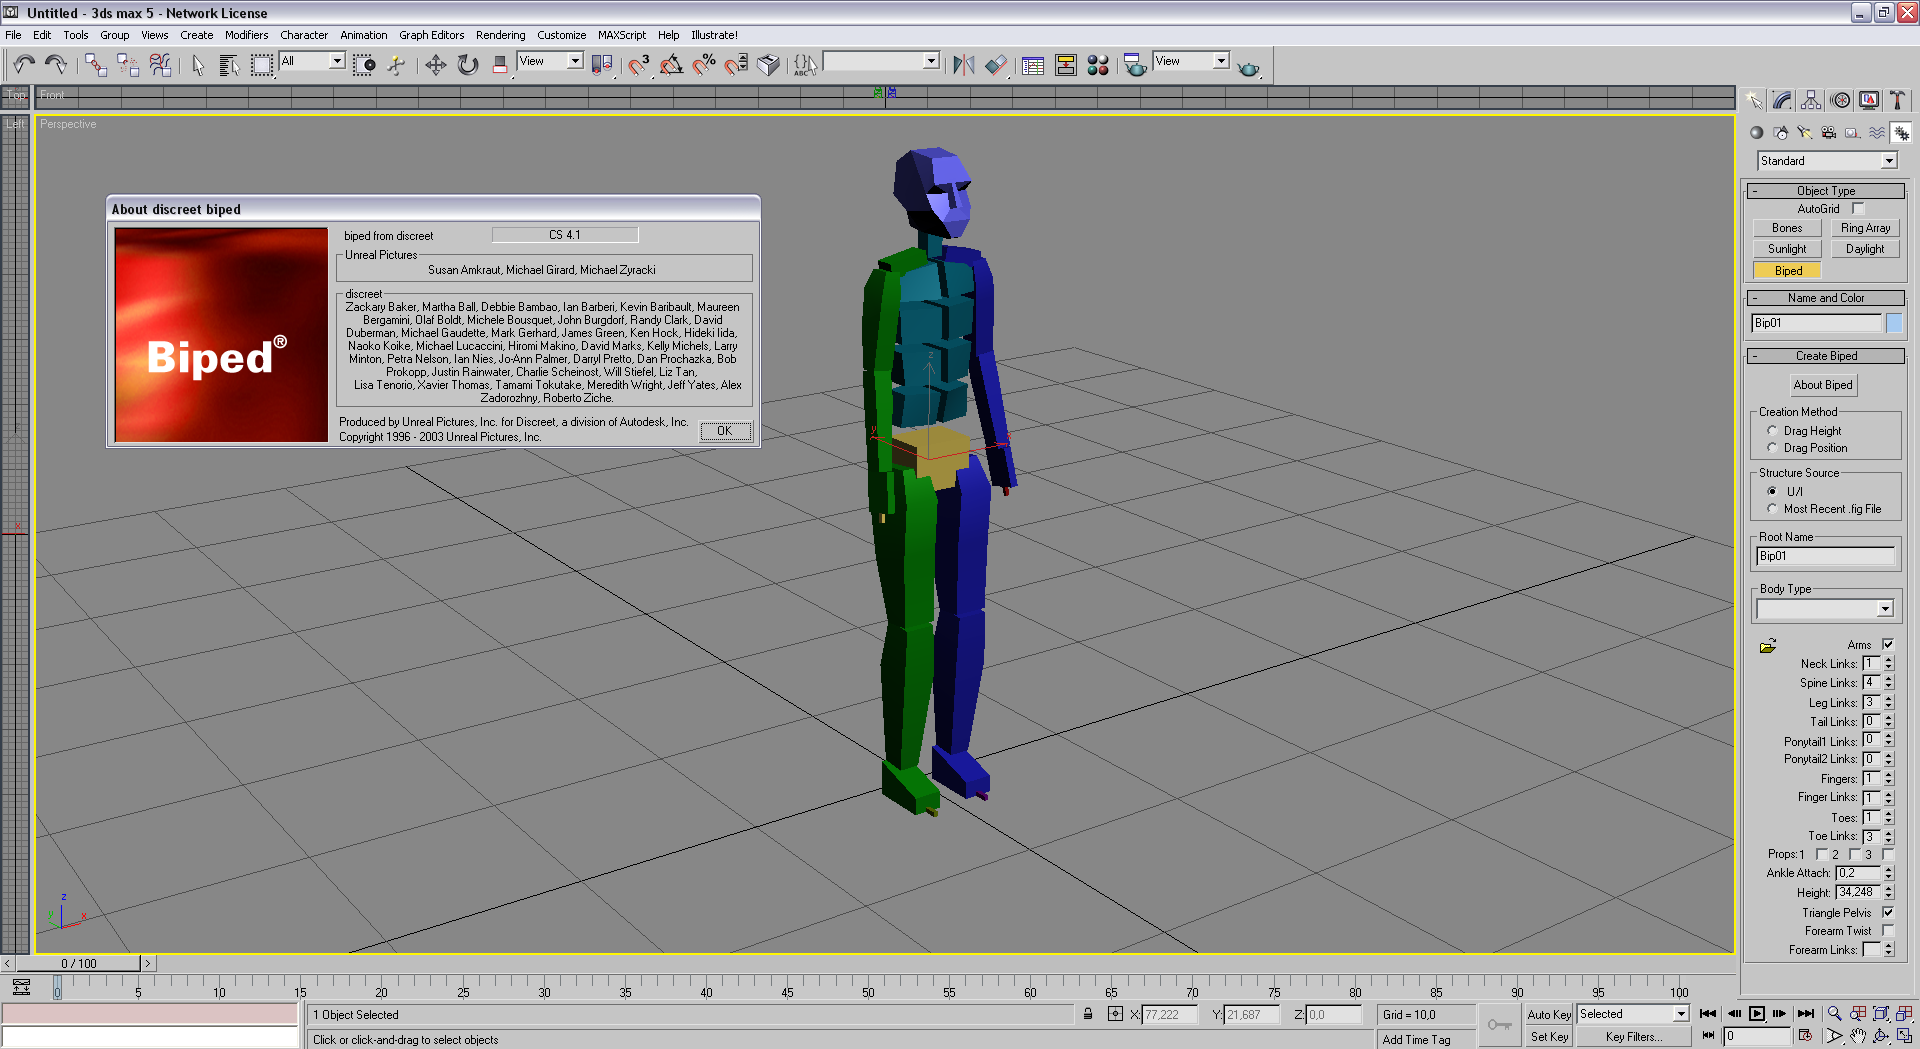Image resolution: width=1920 pixels, height=1049 pixels.
Task: Activate the Select and Link tool
Action: pos(96,65)
